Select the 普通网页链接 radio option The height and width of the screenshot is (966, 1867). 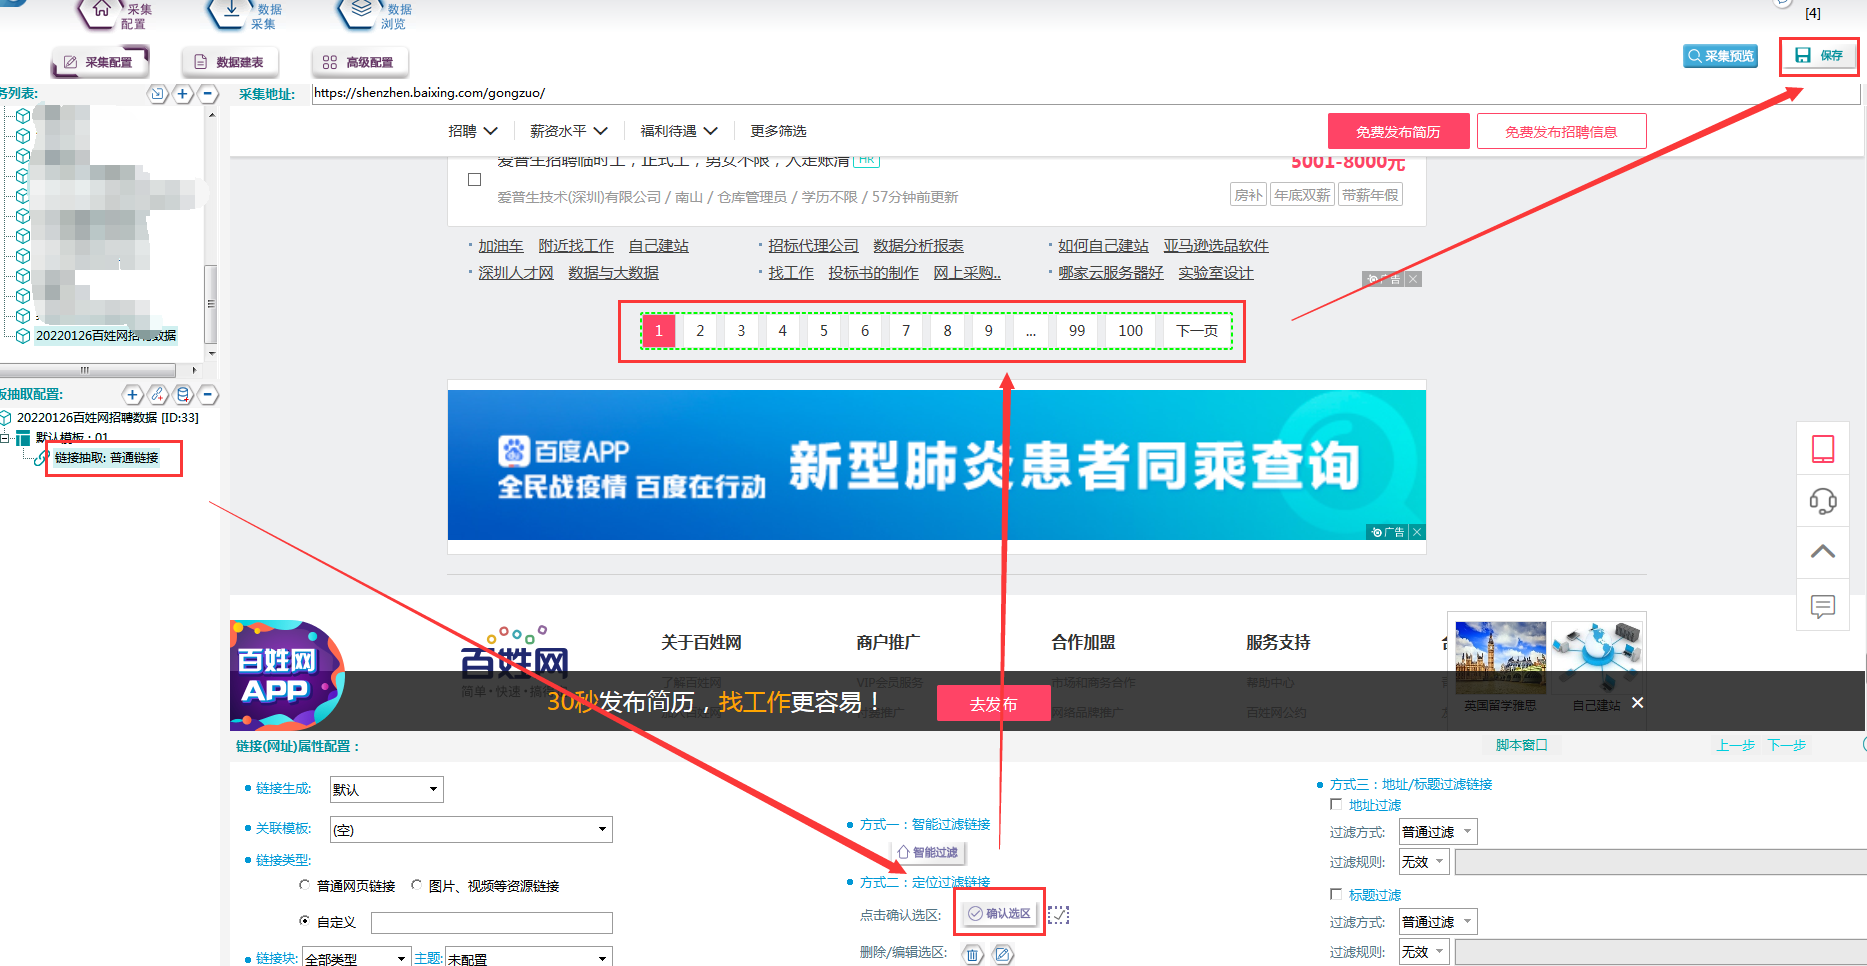305,885
